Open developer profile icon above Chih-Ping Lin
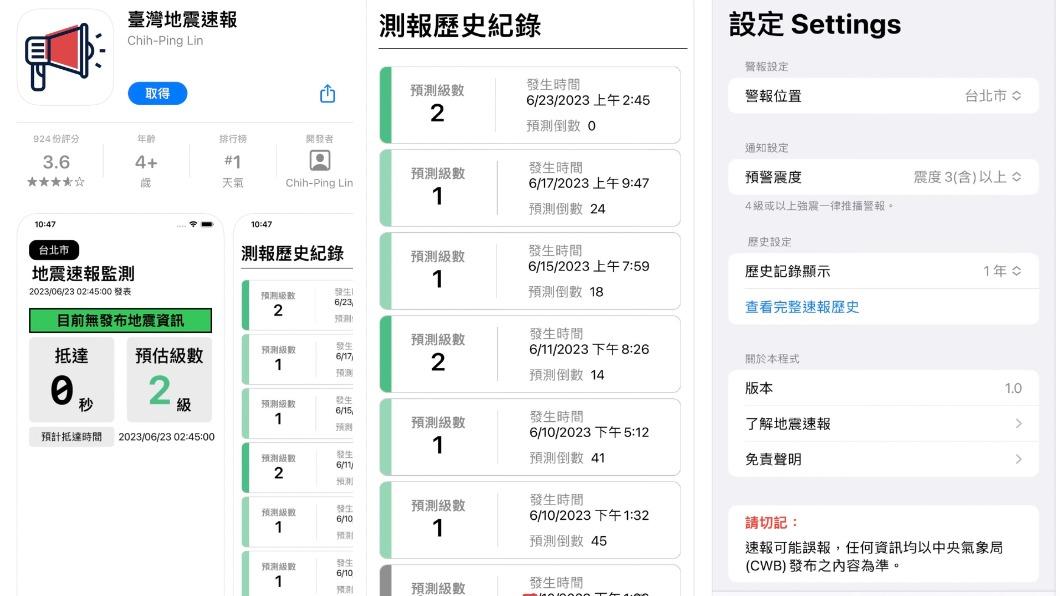Viewport: 1060px width, 596px height. pyautogui.click(x=320, y=160)
